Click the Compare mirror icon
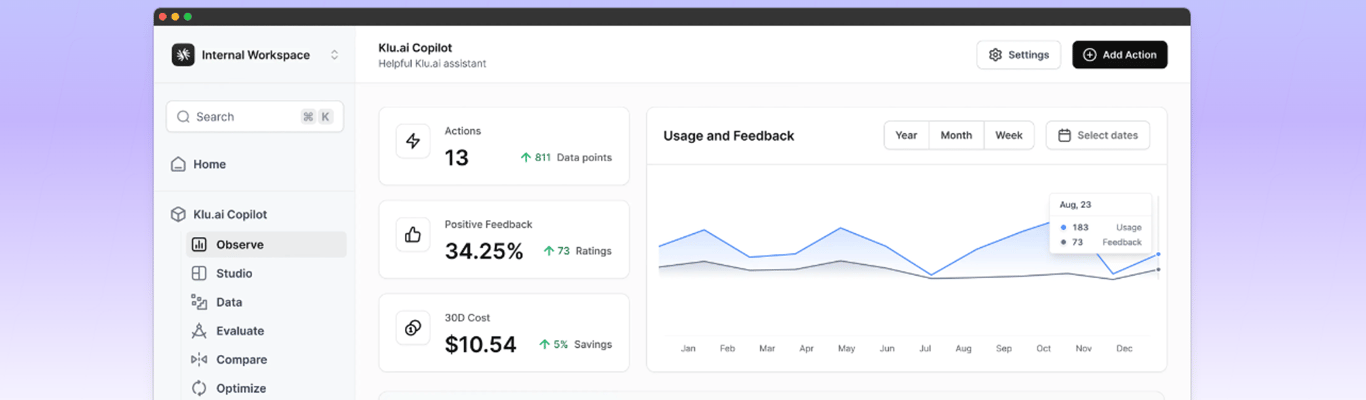 click(199, 360)
